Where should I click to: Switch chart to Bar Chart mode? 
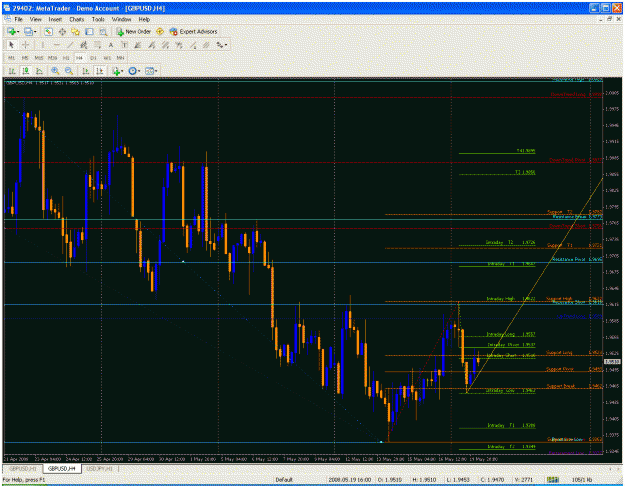click(x=12, y=71)
